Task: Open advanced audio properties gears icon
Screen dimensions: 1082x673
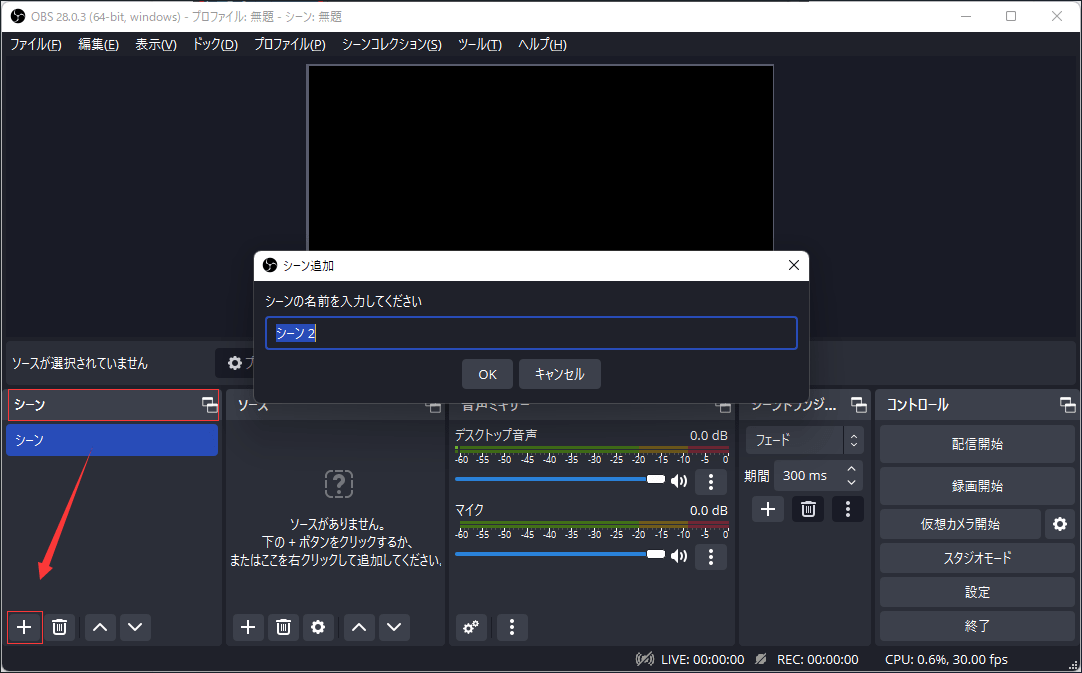Action: click(471, 627)
